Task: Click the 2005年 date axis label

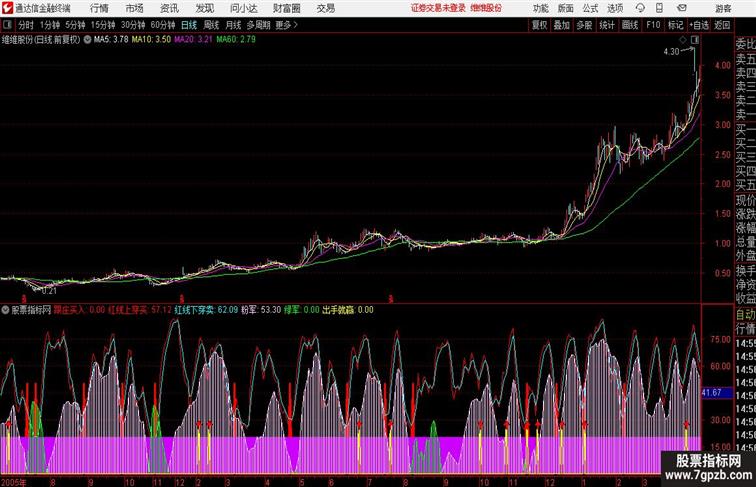Action: click(13, 482)
